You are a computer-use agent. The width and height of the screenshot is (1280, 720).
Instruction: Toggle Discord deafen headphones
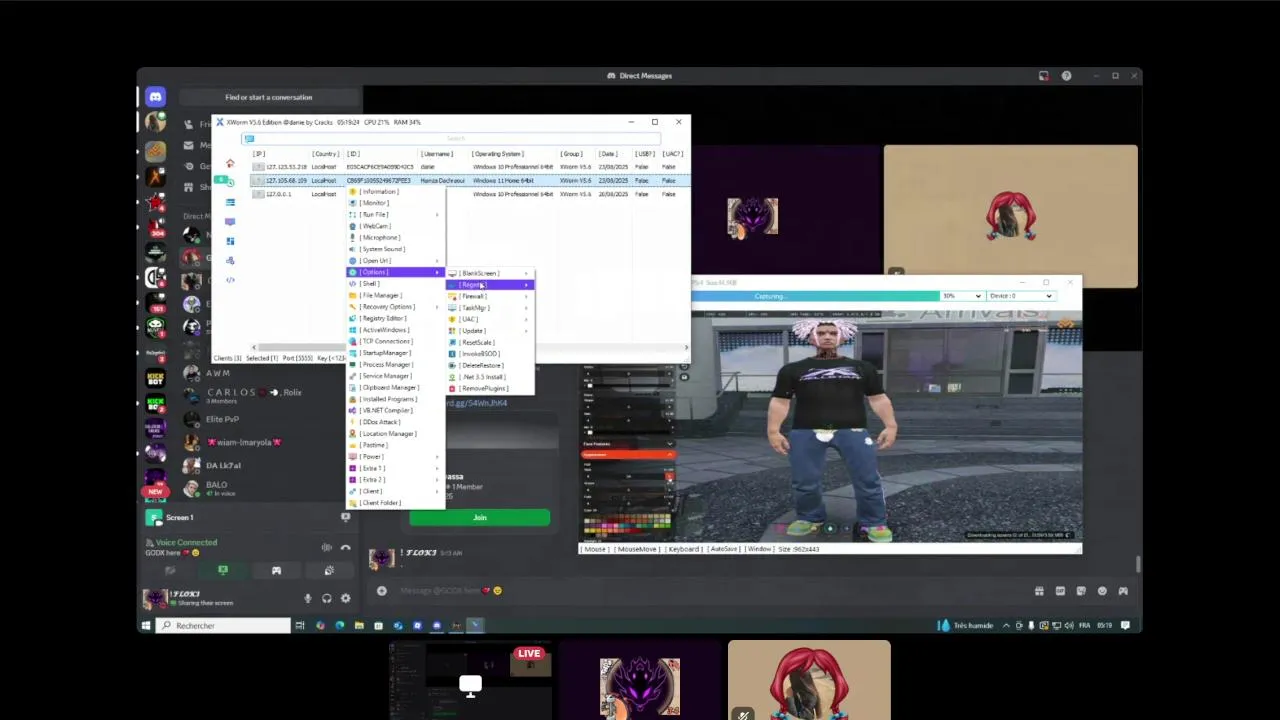click(x=326, y=598)
